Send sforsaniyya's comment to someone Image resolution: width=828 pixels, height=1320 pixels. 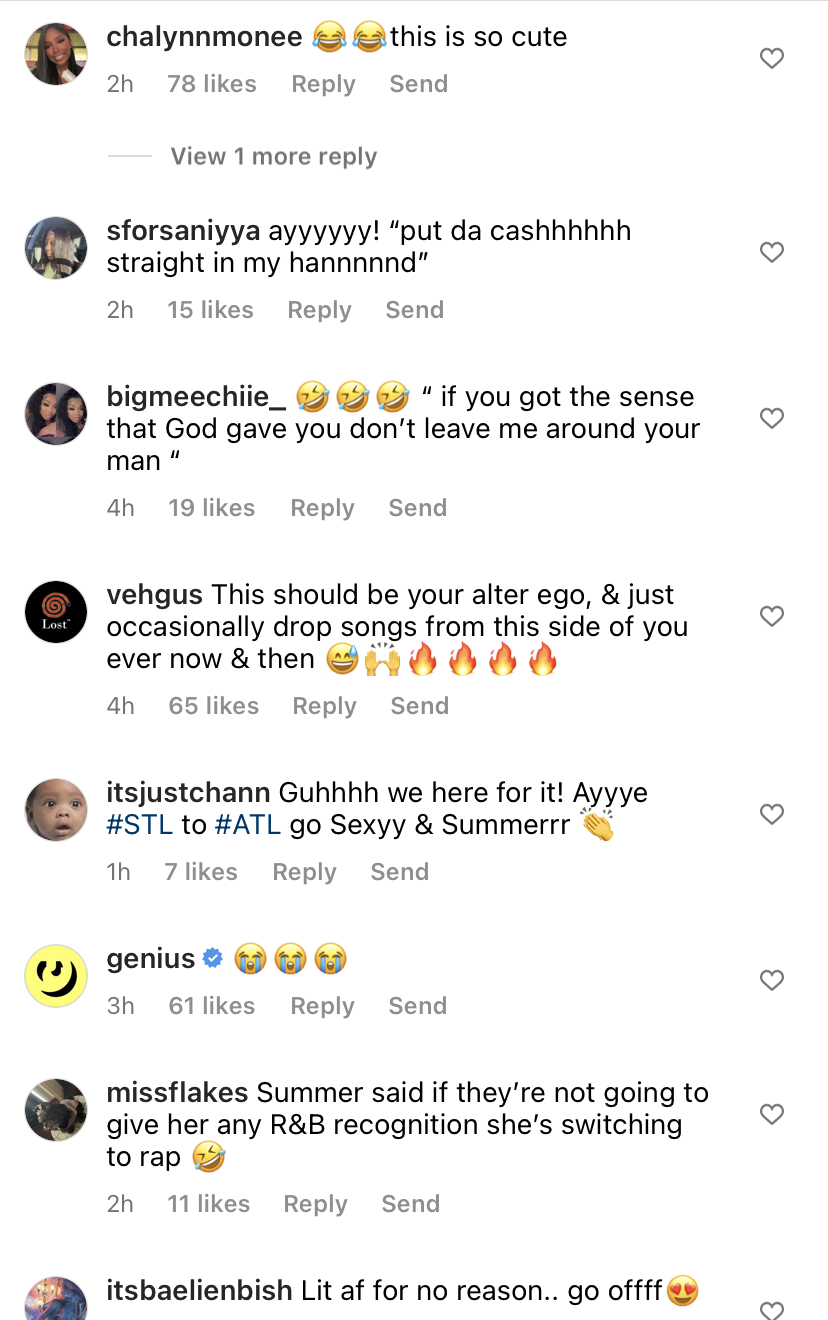[x=414, y=310]
